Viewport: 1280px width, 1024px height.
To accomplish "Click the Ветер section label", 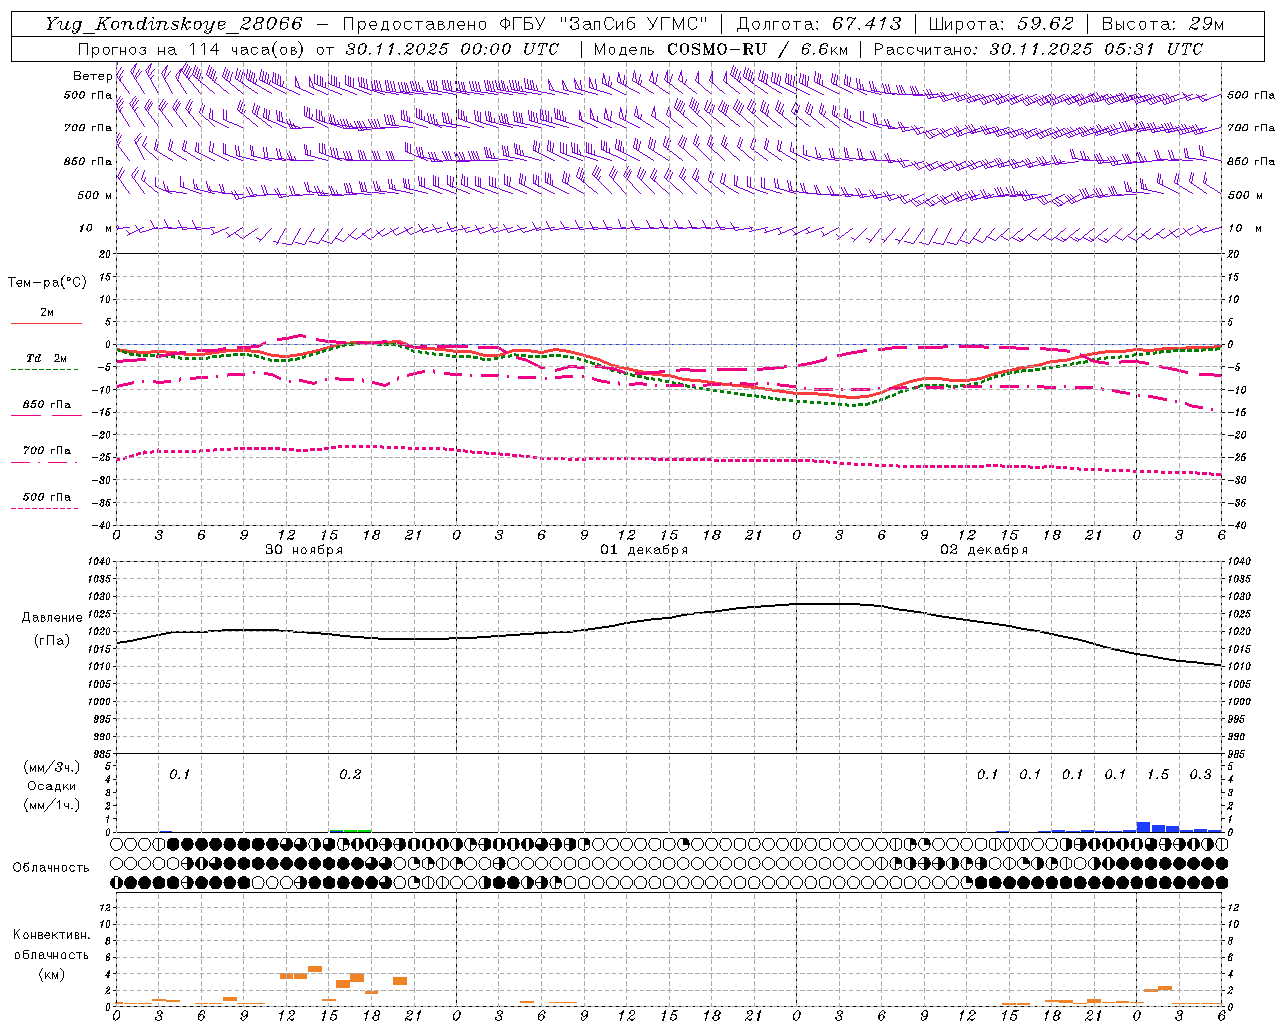I will [x=92, y=76].
